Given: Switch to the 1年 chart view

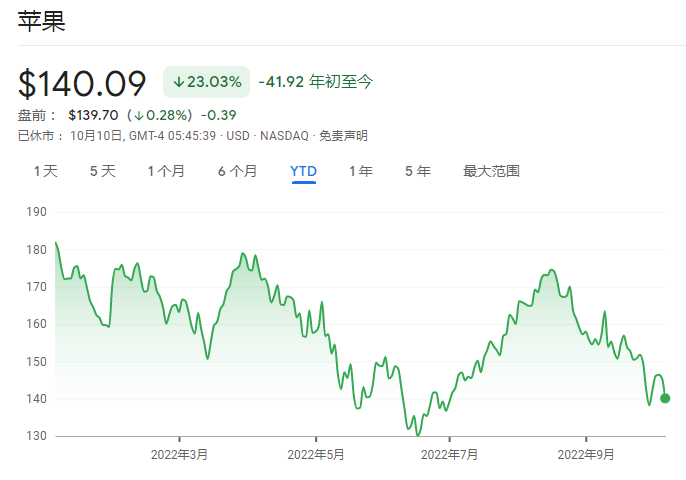Looking at the screenshot, I should pyautogui.click(x=361, y=171).
